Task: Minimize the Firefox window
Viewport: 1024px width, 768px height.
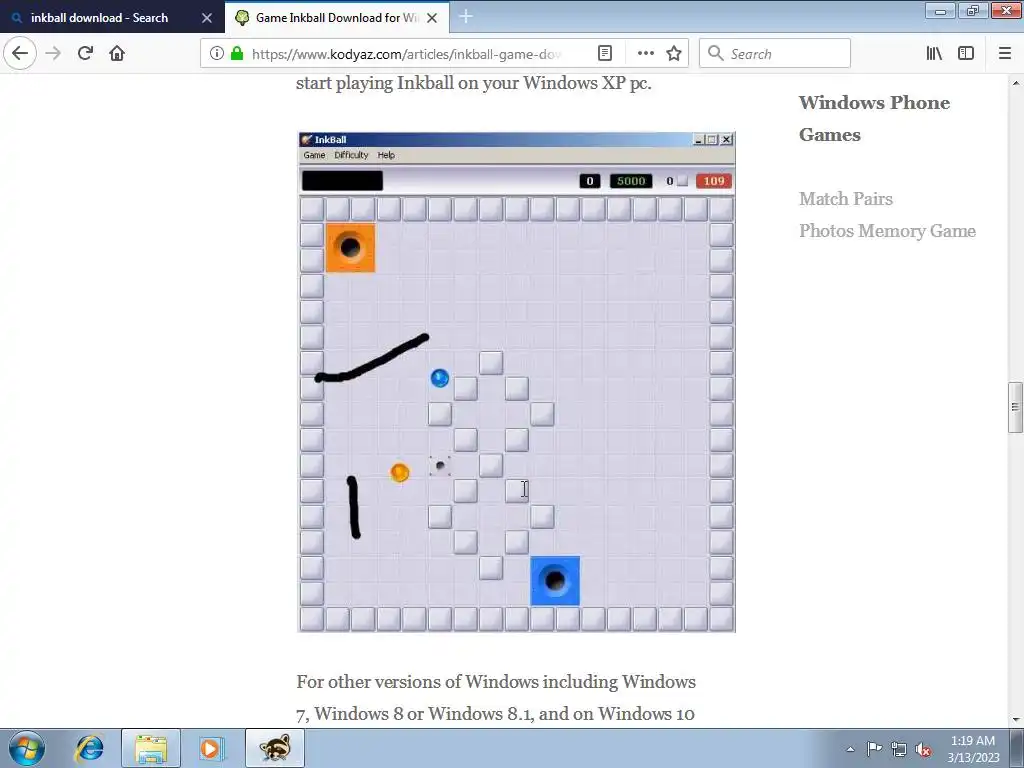Action: [x=941, y=10]
